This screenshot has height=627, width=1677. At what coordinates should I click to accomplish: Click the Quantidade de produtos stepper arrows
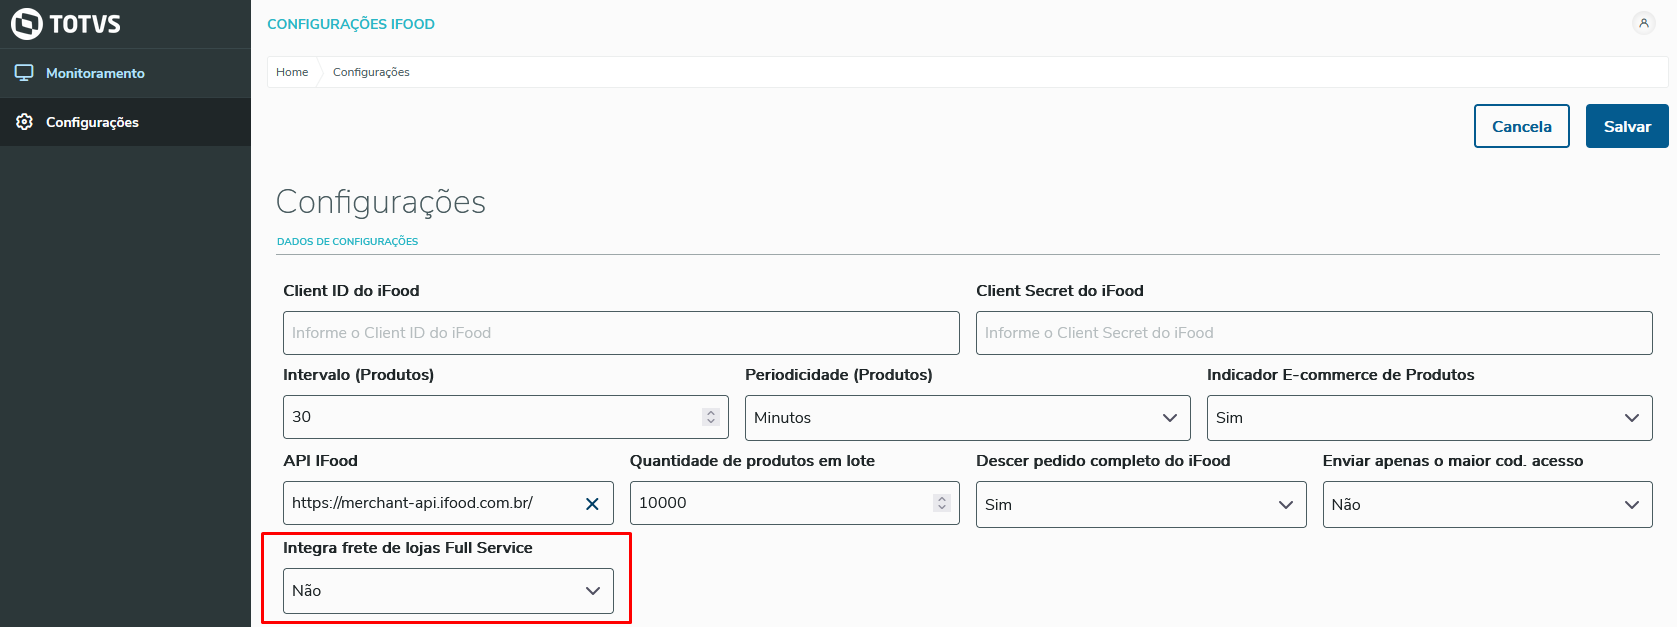(x=941, y=503)
